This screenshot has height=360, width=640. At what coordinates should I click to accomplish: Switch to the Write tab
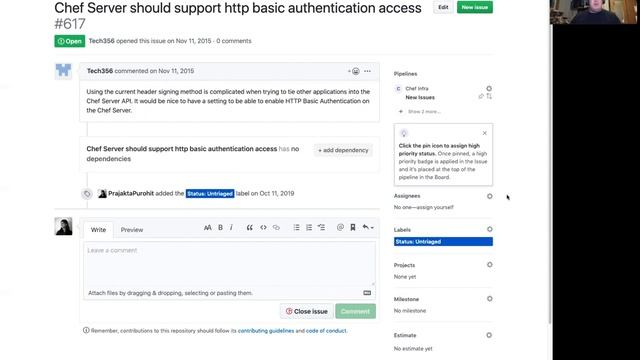(98, 230)
